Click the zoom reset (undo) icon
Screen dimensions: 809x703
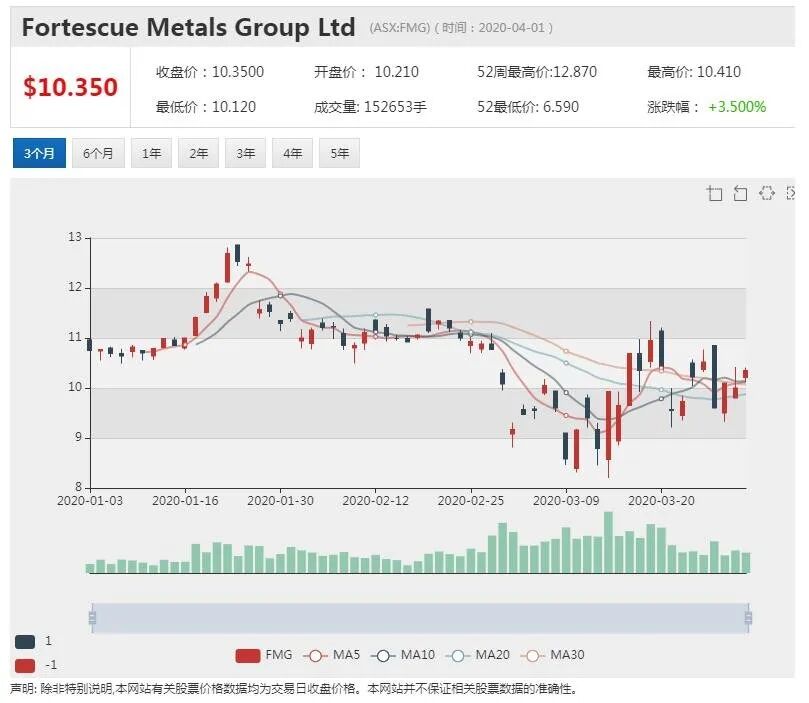(740, 193)
